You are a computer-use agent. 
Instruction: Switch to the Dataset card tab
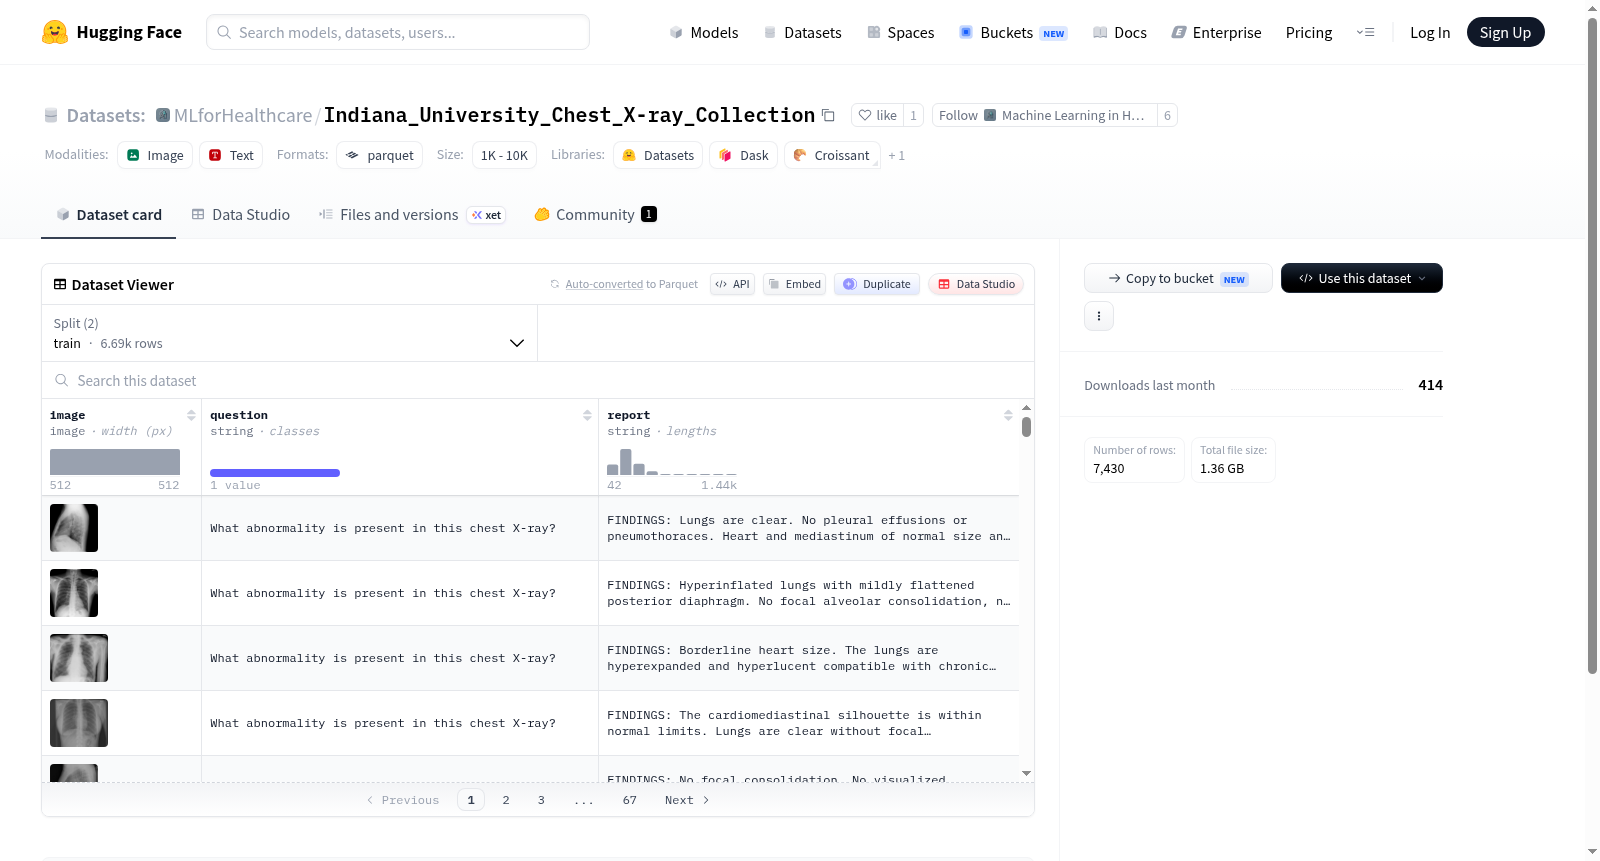pos(109,215)
